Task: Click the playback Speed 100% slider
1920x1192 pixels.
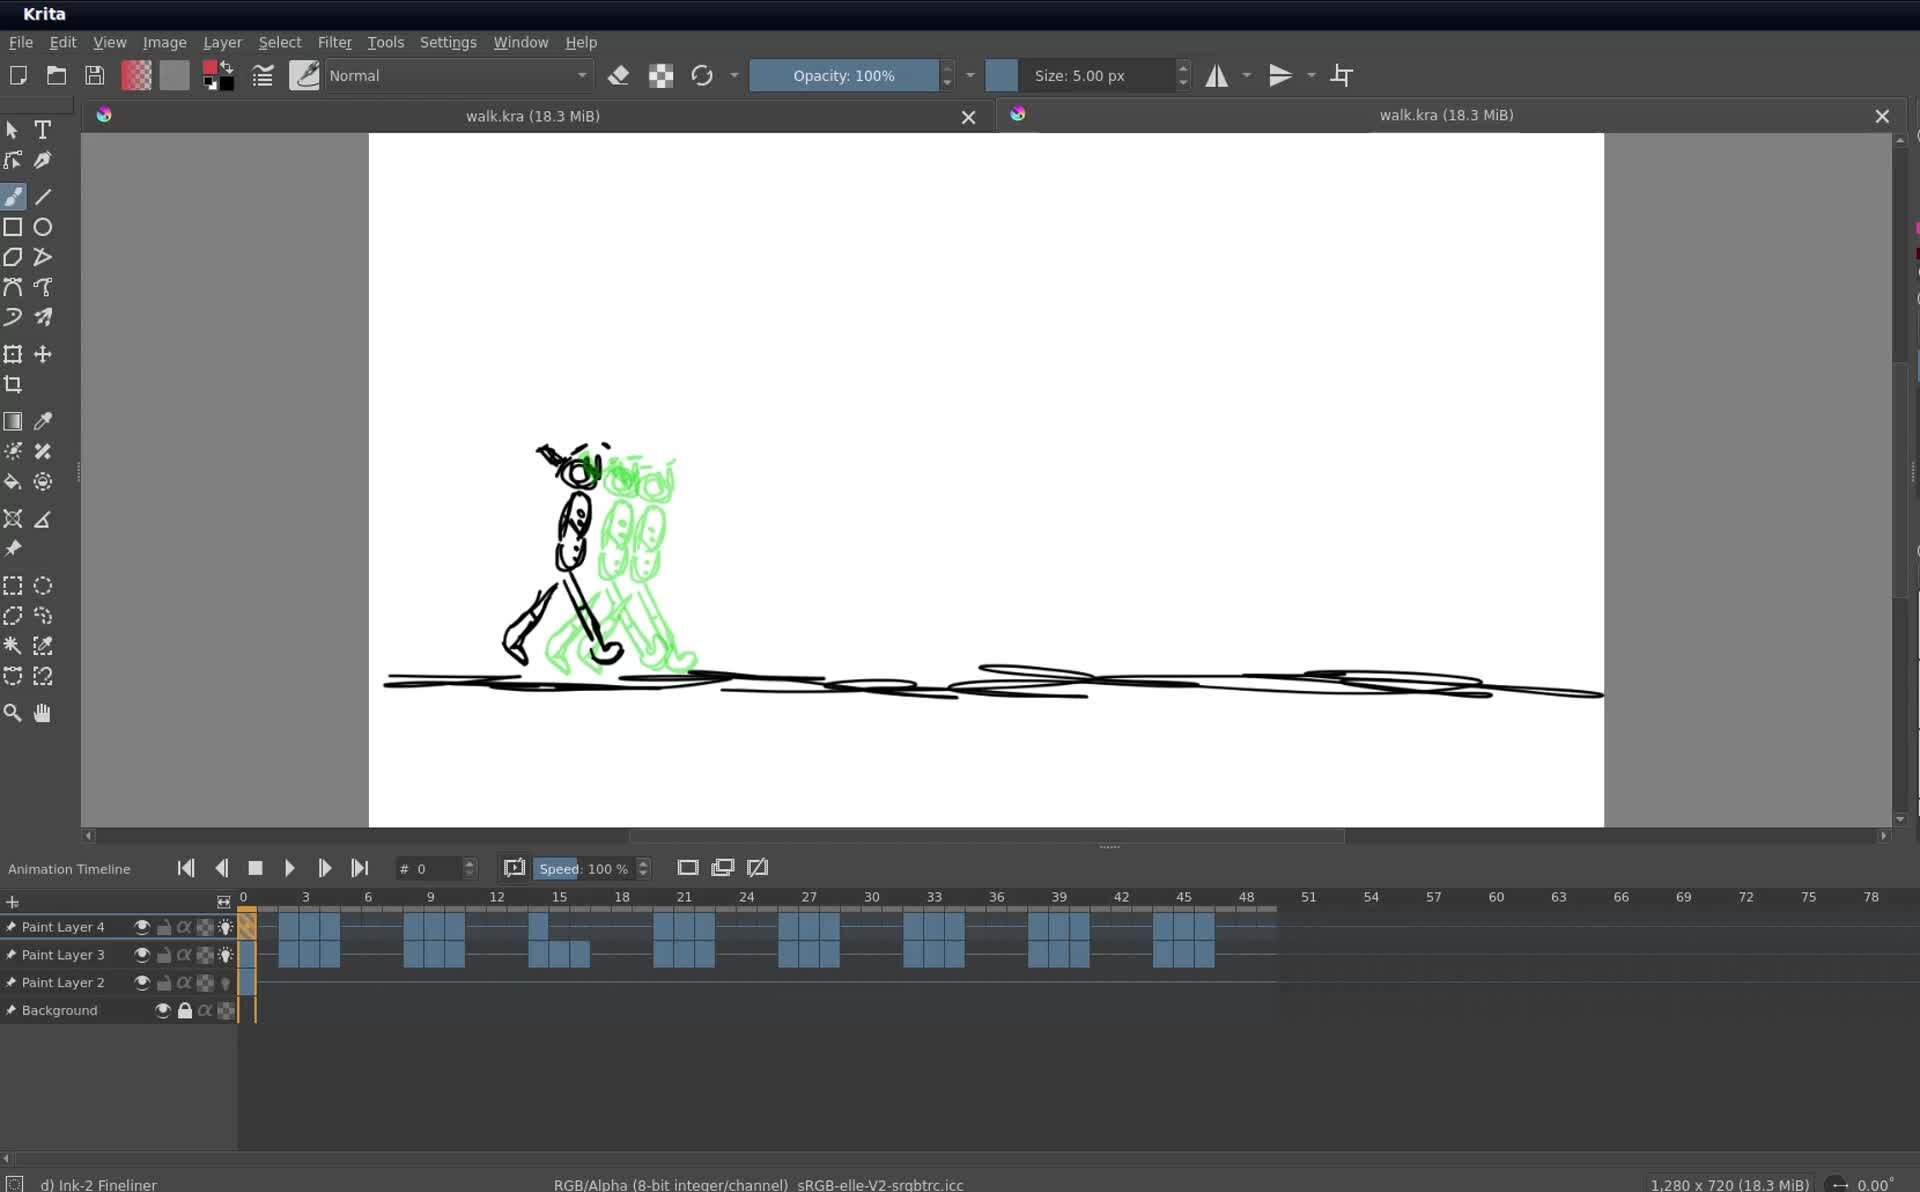Action: pyautogui.click(x=584, y=869)
